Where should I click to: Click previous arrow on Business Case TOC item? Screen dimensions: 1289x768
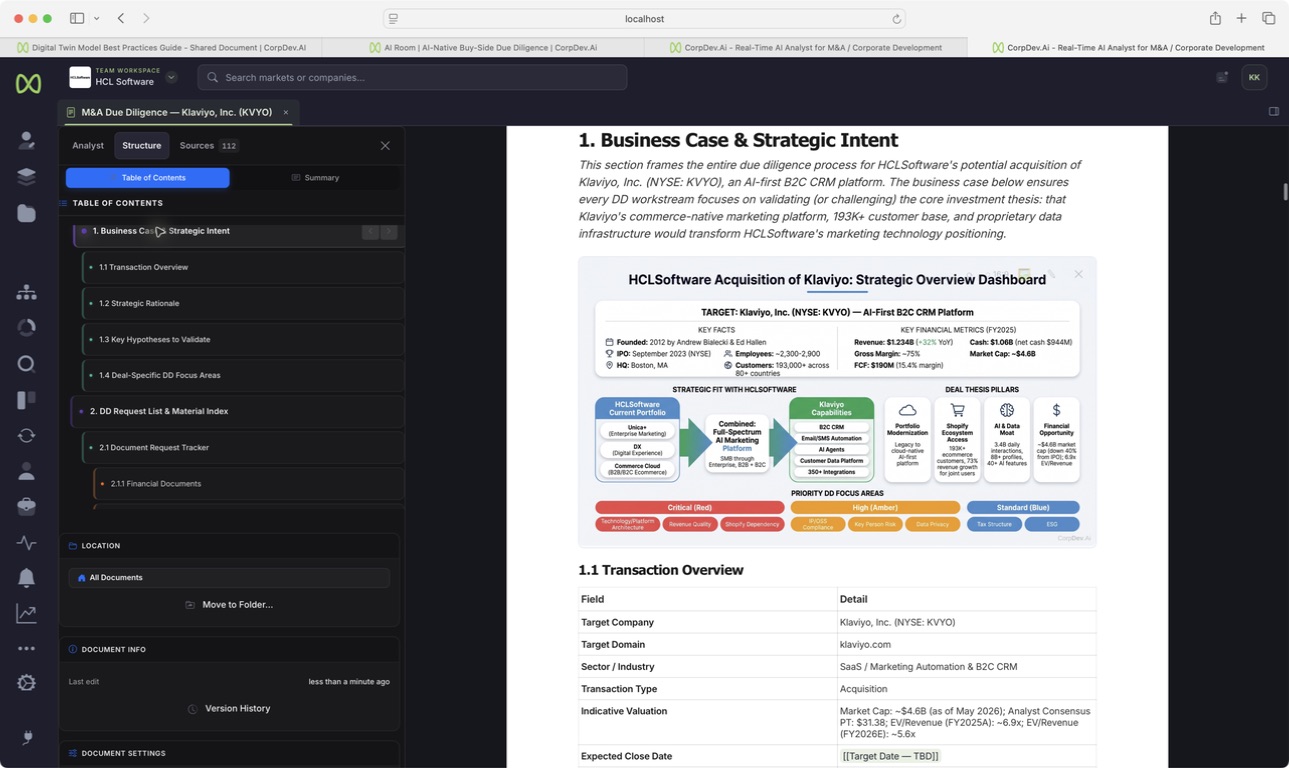coord(370,231)
